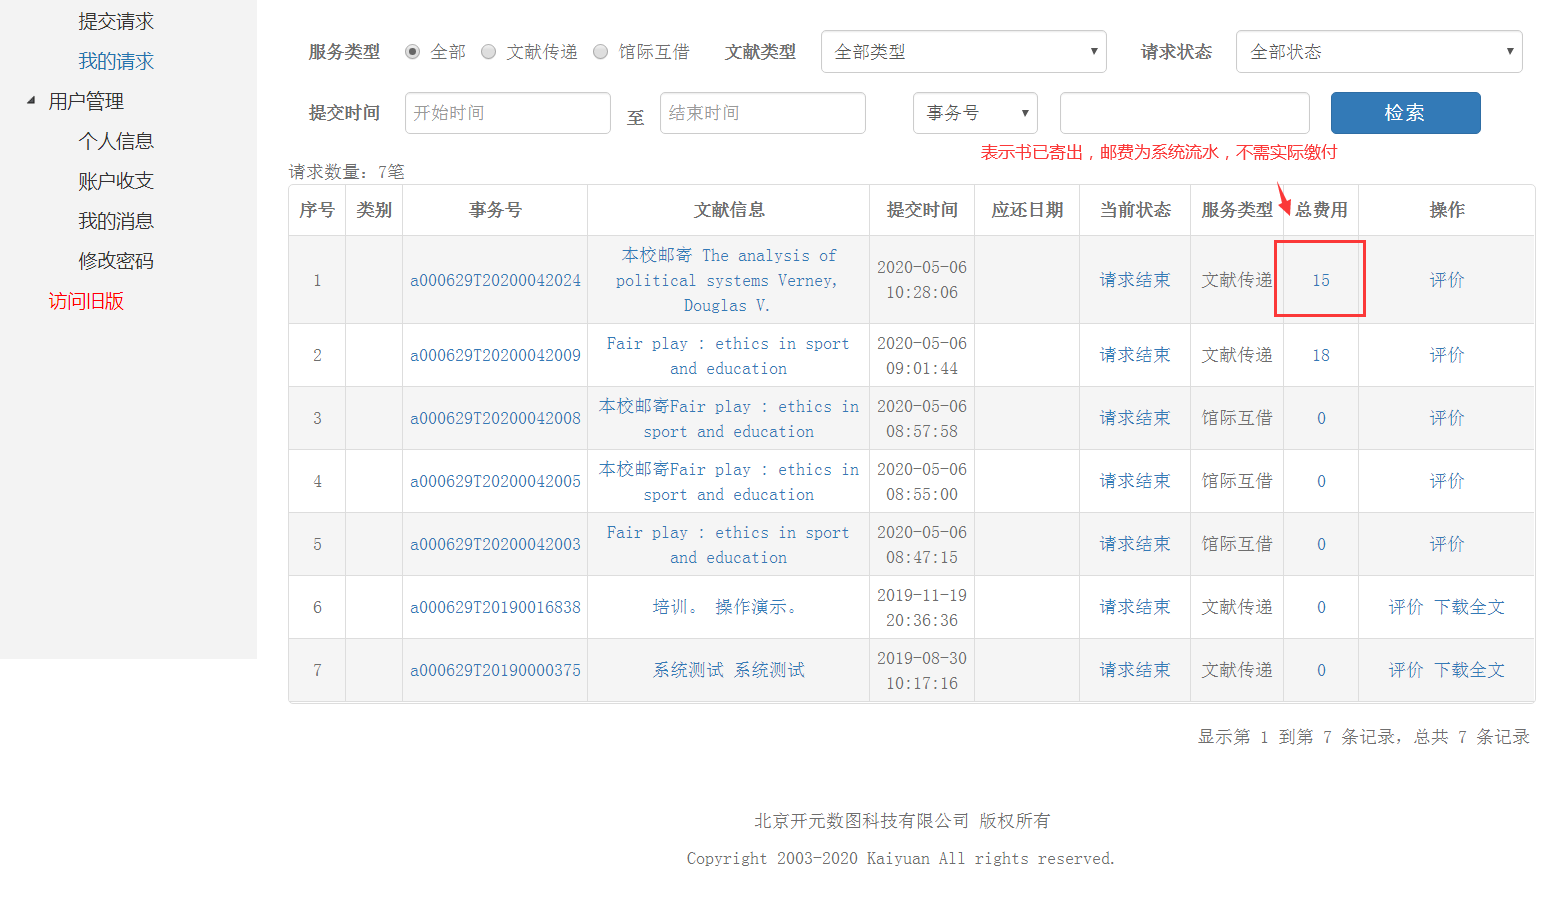The height and width of the screenshot is (900, 1553).
Task: Collapse the 用户管理 tree arrow
Action: point(31,101)
